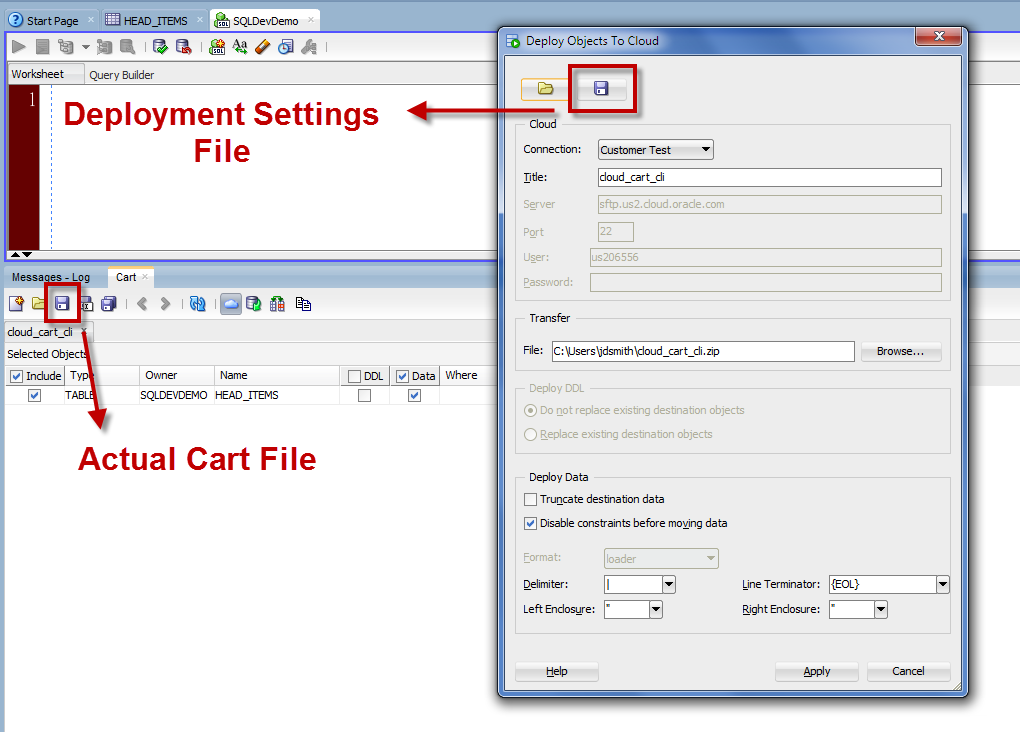Go back with the Cart left chevron
Image resolution: width=1020 pixels, height=732 pixels.
(x=142, y=304)
